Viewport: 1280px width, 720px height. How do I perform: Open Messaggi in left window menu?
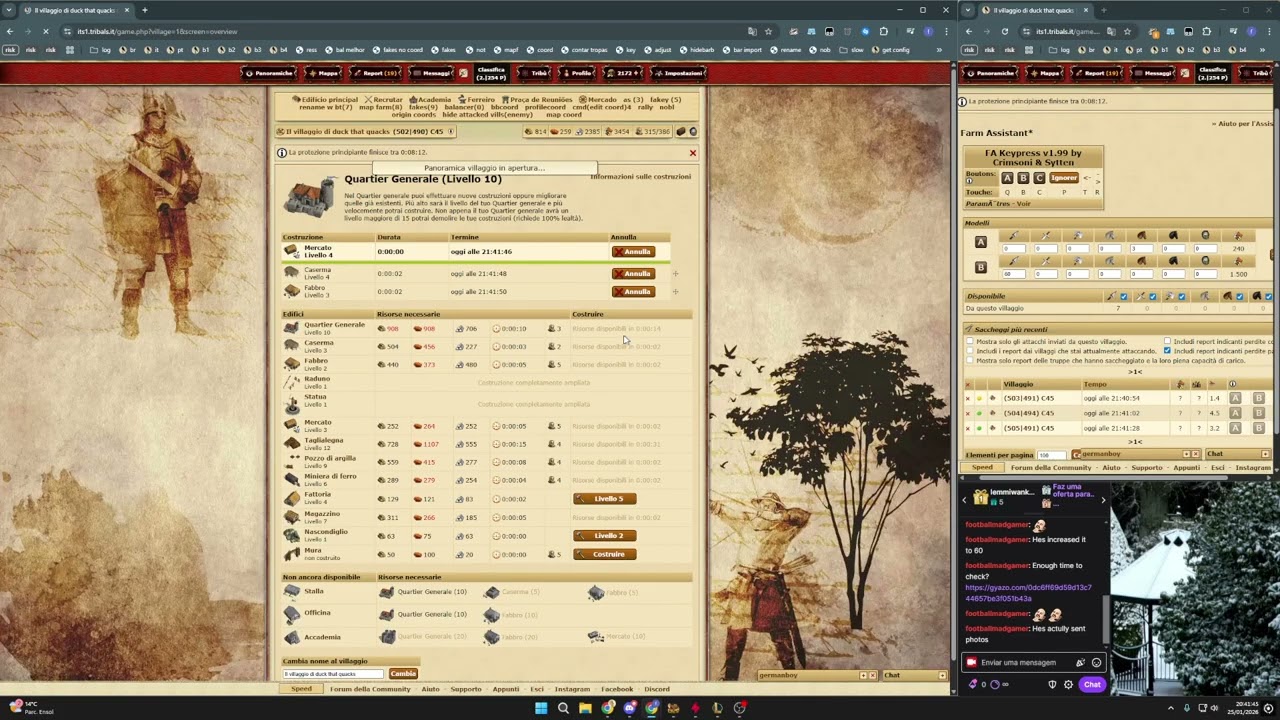click(x=432, y=73)
